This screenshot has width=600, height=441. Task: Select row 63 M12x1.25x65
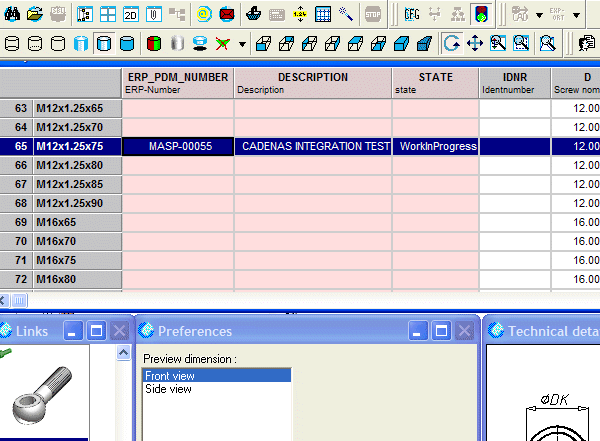point(61,108)
